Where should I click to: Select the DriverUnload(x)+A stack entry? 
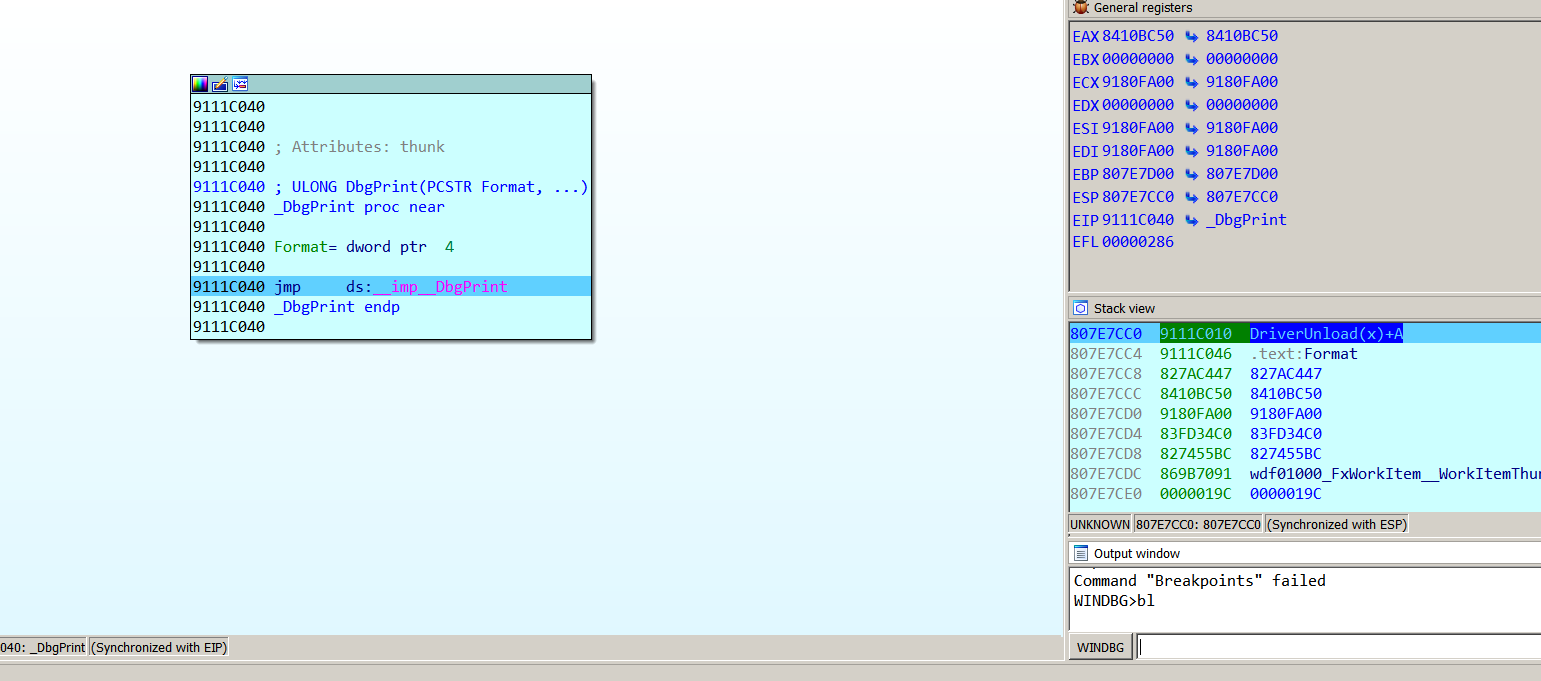tap(1326, 334)
